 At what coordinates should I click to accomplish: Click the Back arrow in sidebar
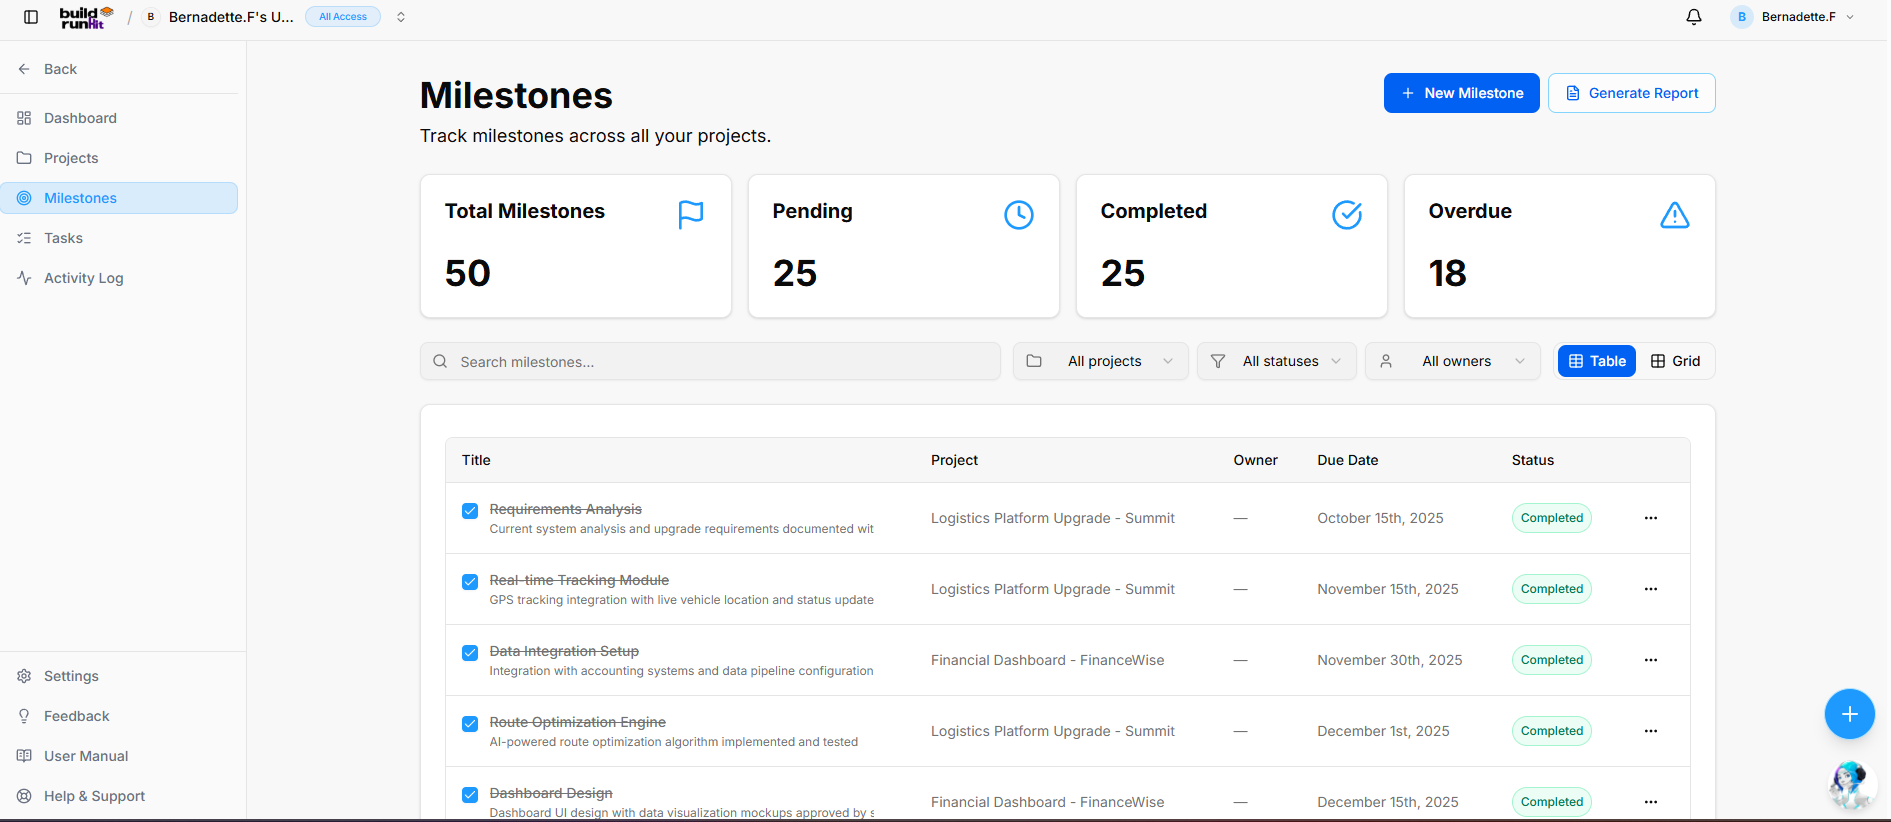[24, 69]
